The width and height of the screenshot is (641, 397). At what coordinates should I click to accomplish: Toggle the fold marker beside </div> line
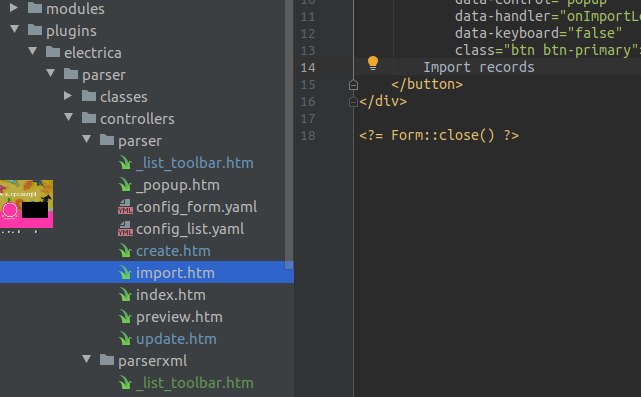354,102
